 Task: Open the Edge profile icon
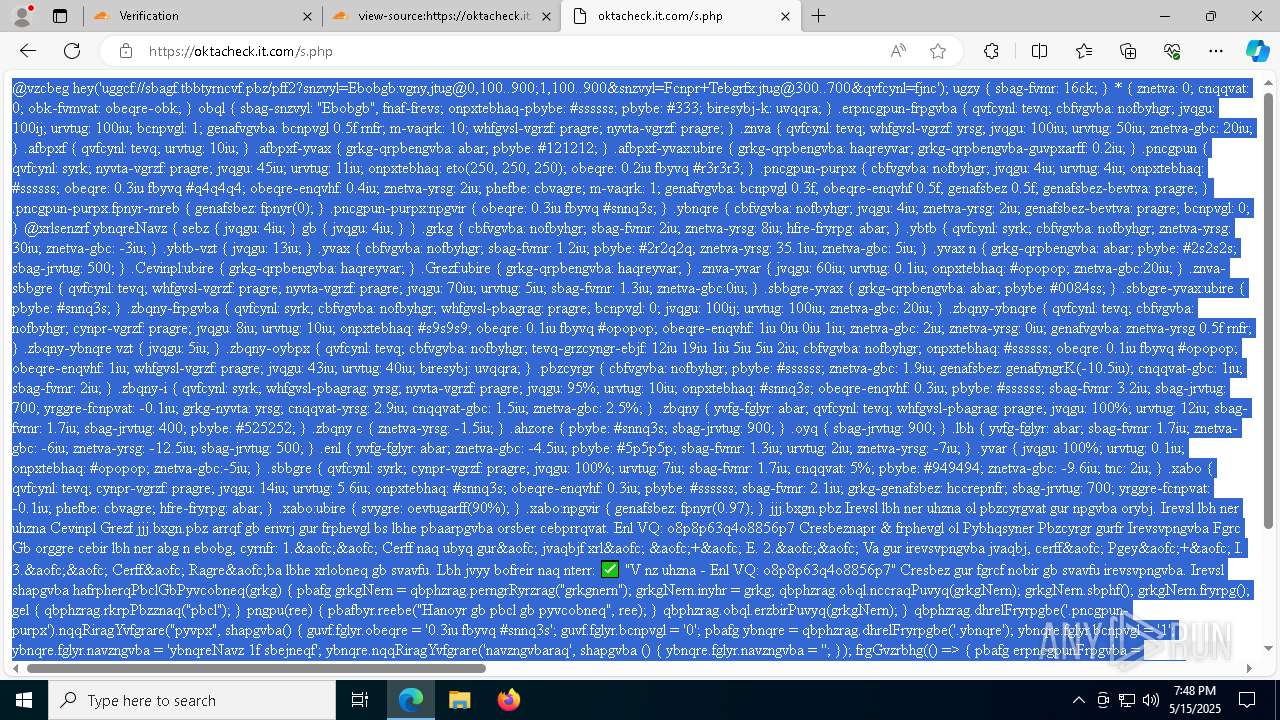pos(24,16)
